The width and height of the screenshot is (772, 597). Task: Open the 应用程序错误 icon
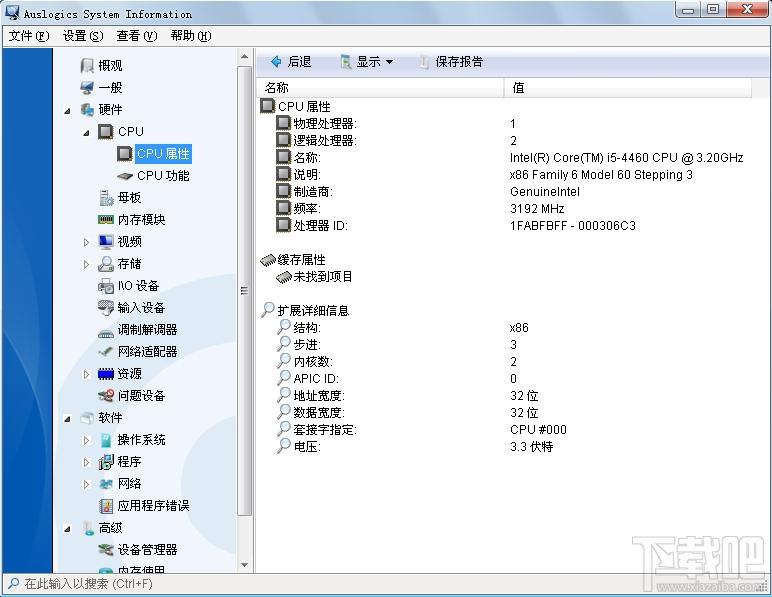tap(106, 506)
